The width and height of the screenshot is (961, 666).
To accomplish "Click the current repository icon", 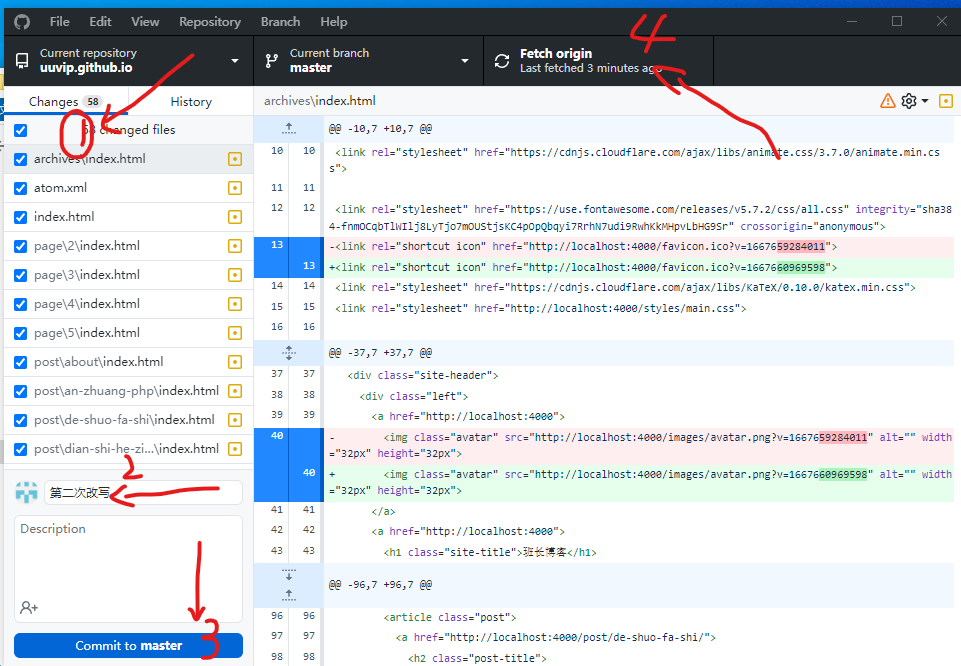I will pos(22,61).
